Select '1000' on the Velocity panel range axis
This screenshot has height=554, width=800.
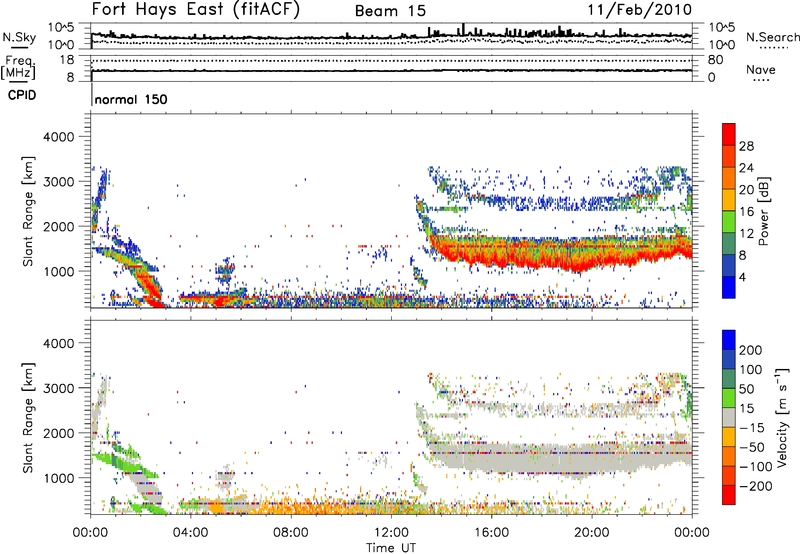point(59,478)
